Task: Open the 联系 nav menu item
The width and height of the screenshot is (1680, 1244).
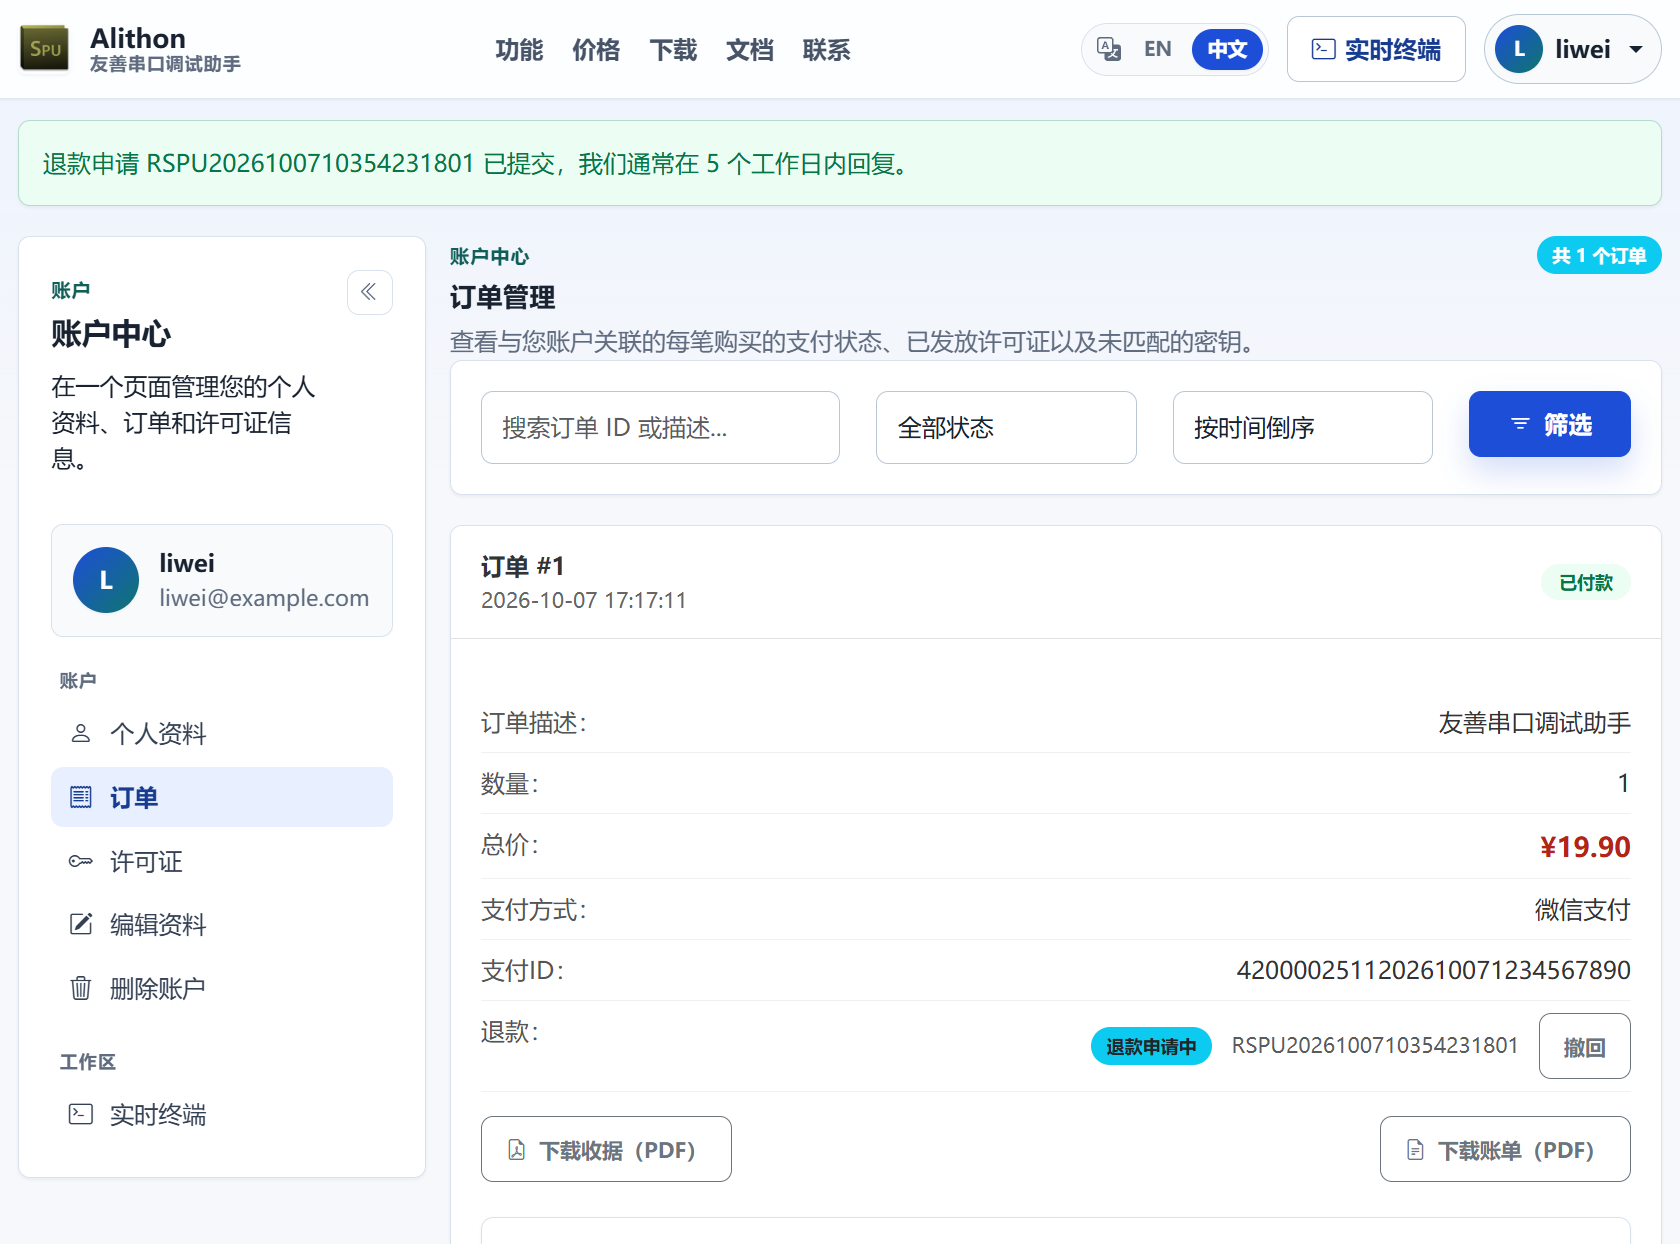Action: pos(826,50)
